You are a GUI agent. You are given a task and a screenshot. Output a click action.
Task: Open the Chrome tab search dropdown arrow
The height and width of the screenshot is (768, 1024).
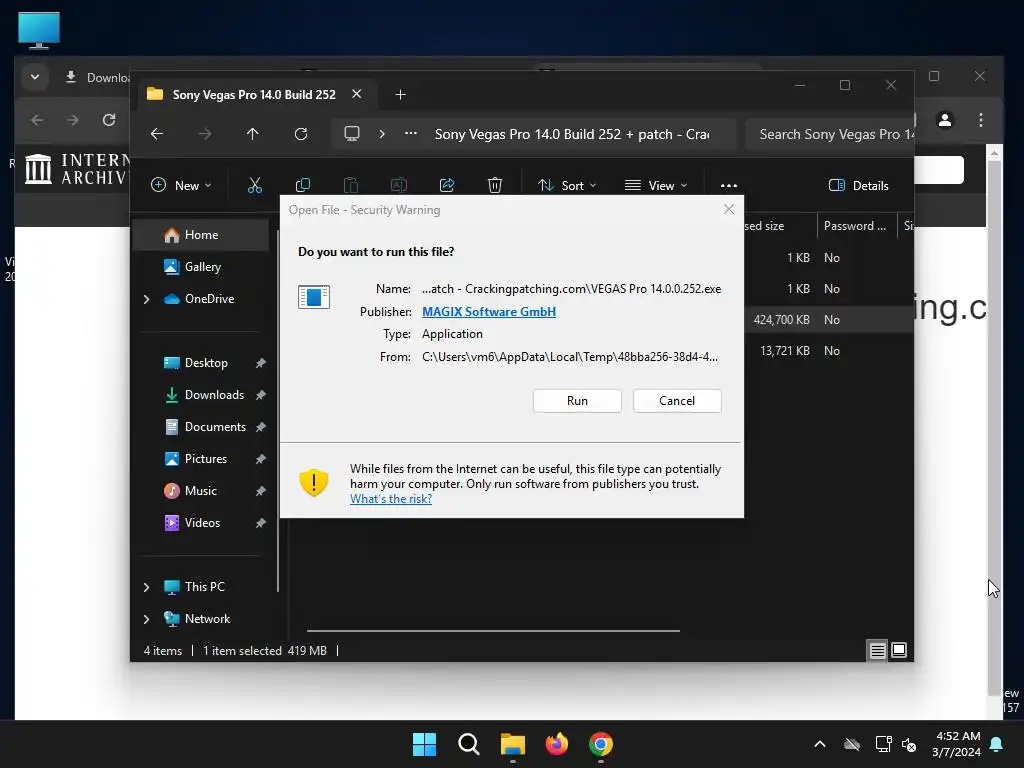point(35,77)
